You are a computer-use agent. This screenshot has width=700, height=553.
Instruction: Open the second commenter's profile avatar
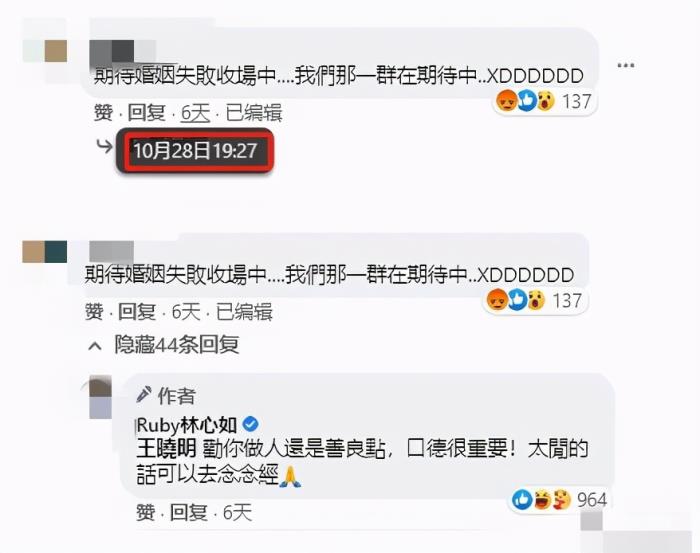pyautogui.click(x=45, y=252)
